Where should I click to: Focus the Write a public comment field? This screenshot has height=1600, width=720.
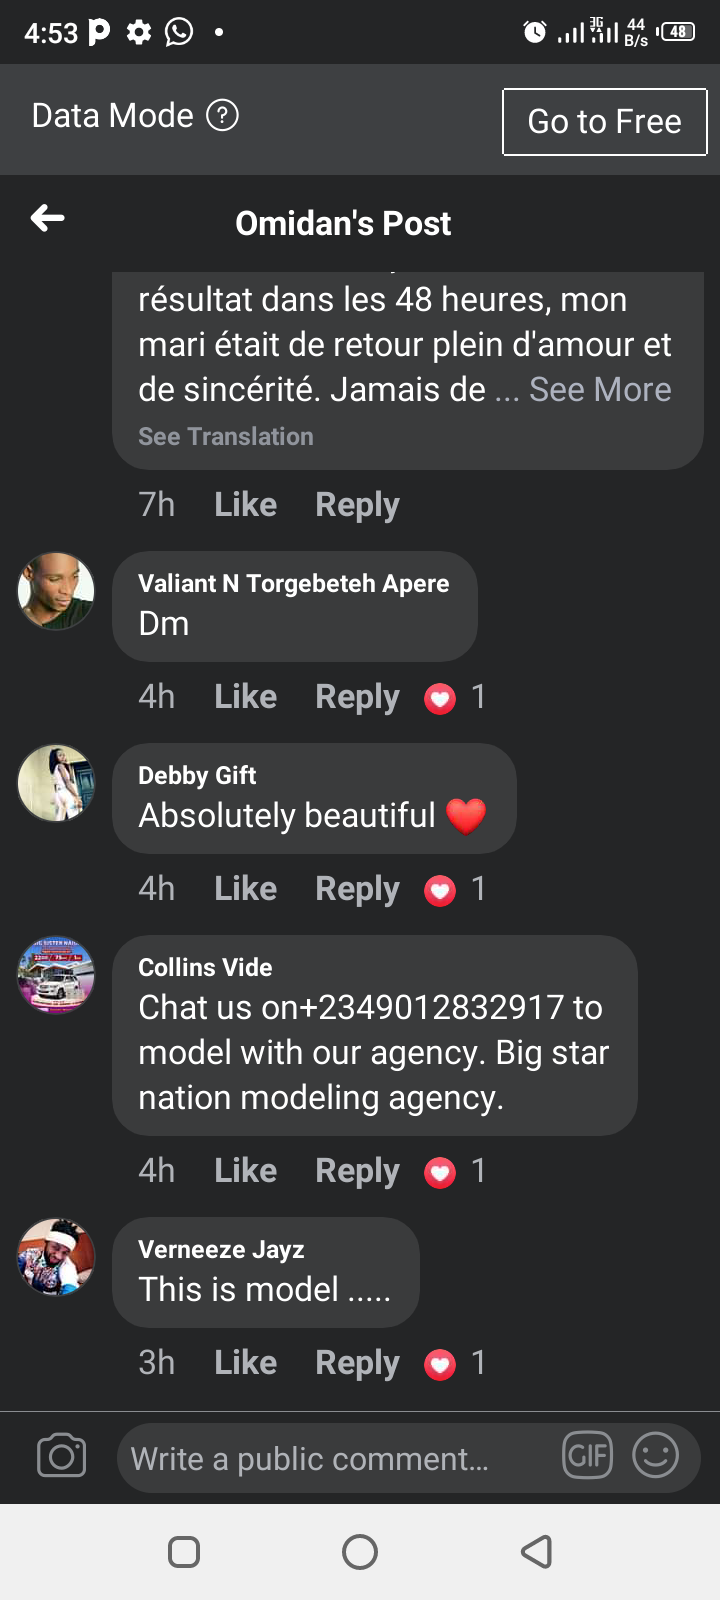pos(340,1458)
